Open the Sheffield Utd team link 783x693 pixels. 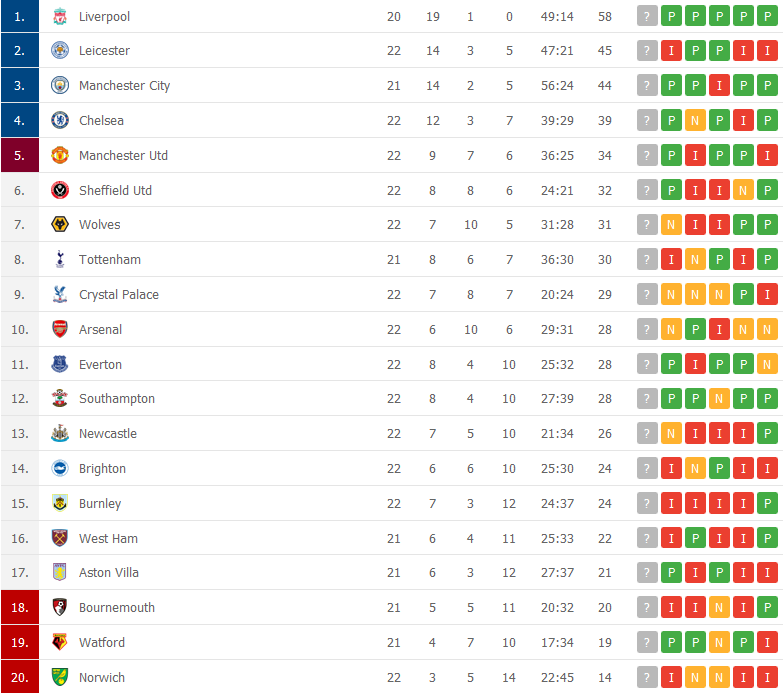(x=115, y=191)
